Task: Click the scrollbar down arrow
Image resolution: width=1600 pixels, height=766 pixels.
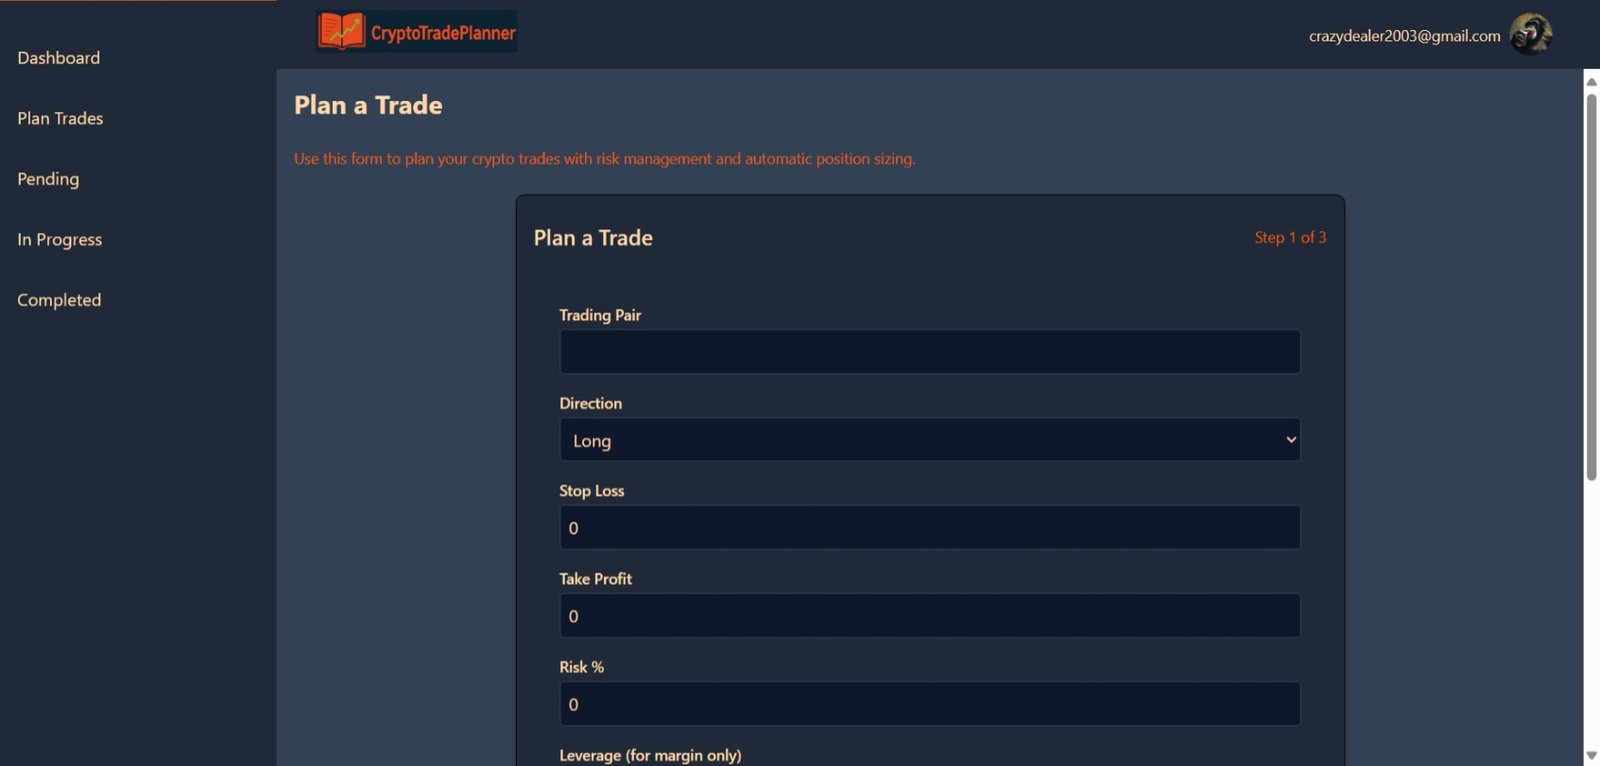Action: [1591, 756]
